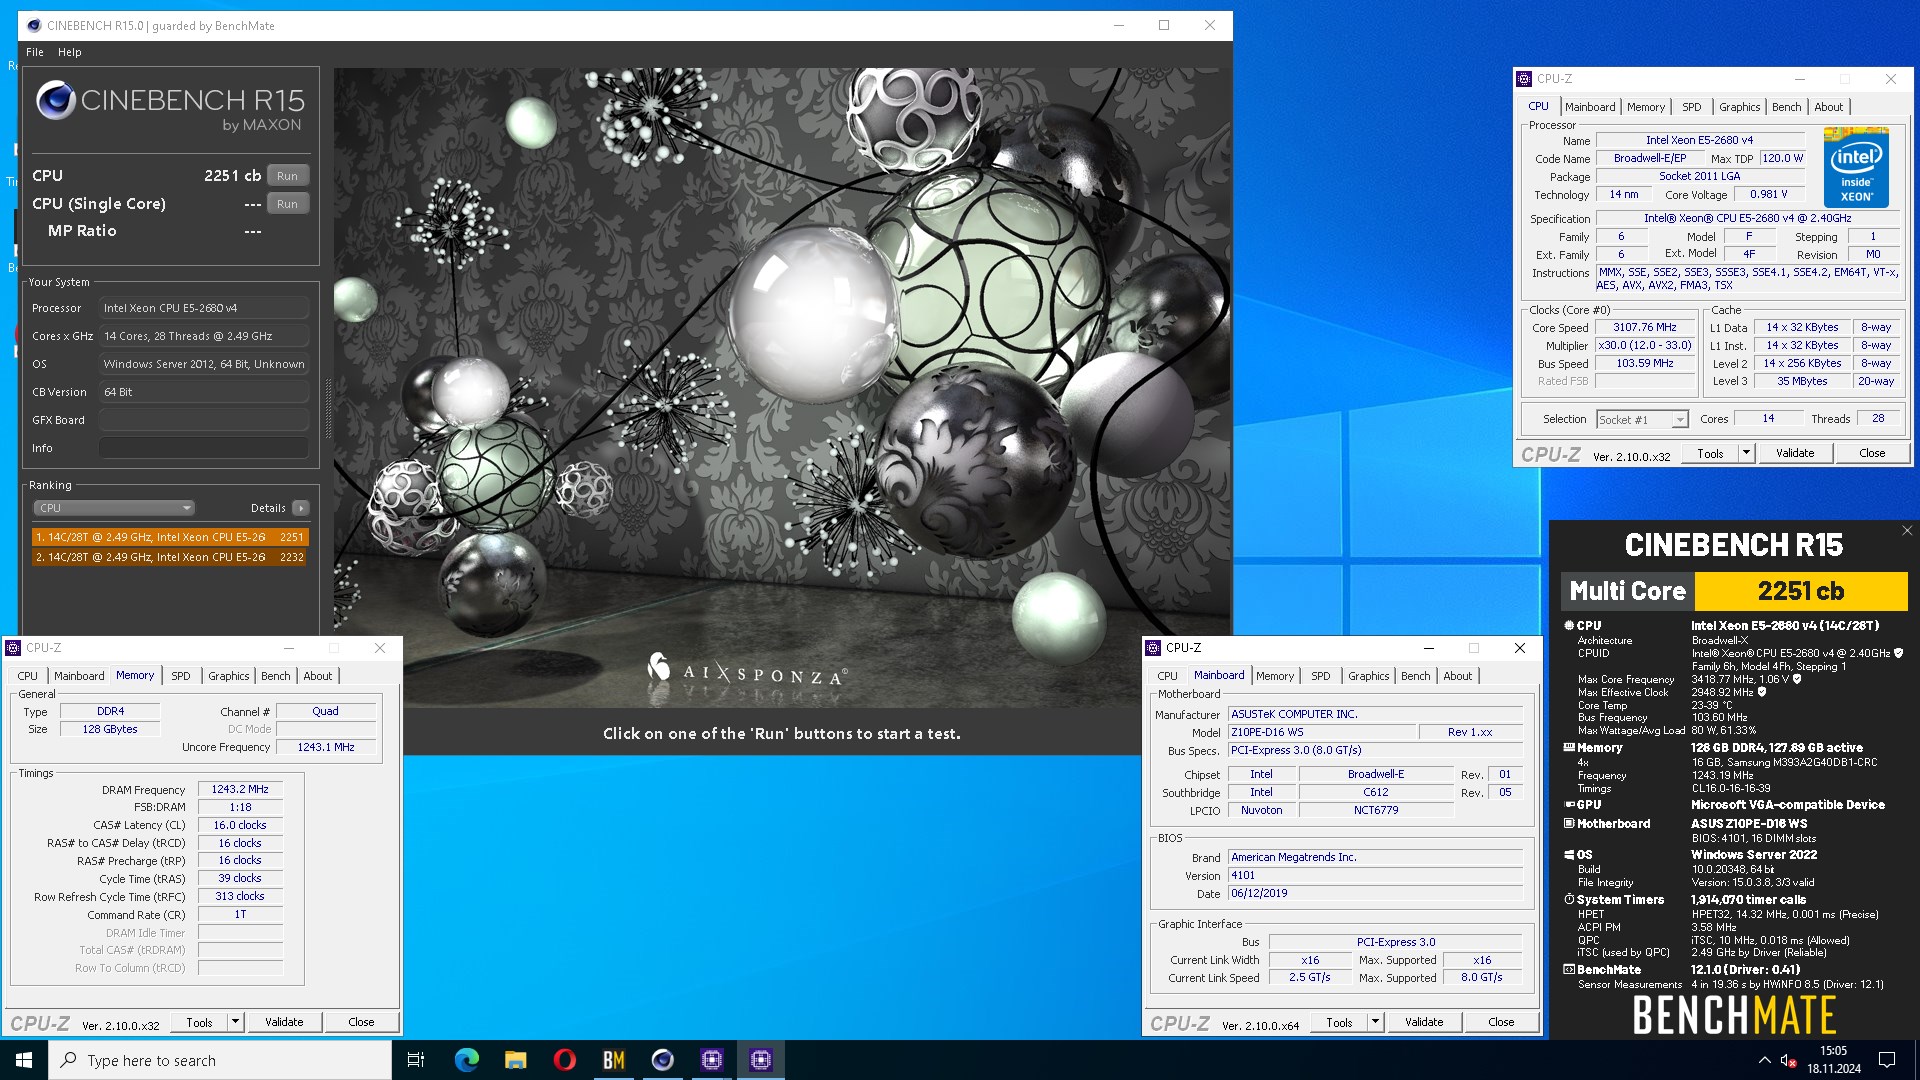Switch to BenchMate taskbar icon
1920x1080 pixels.
[614, 1060]
